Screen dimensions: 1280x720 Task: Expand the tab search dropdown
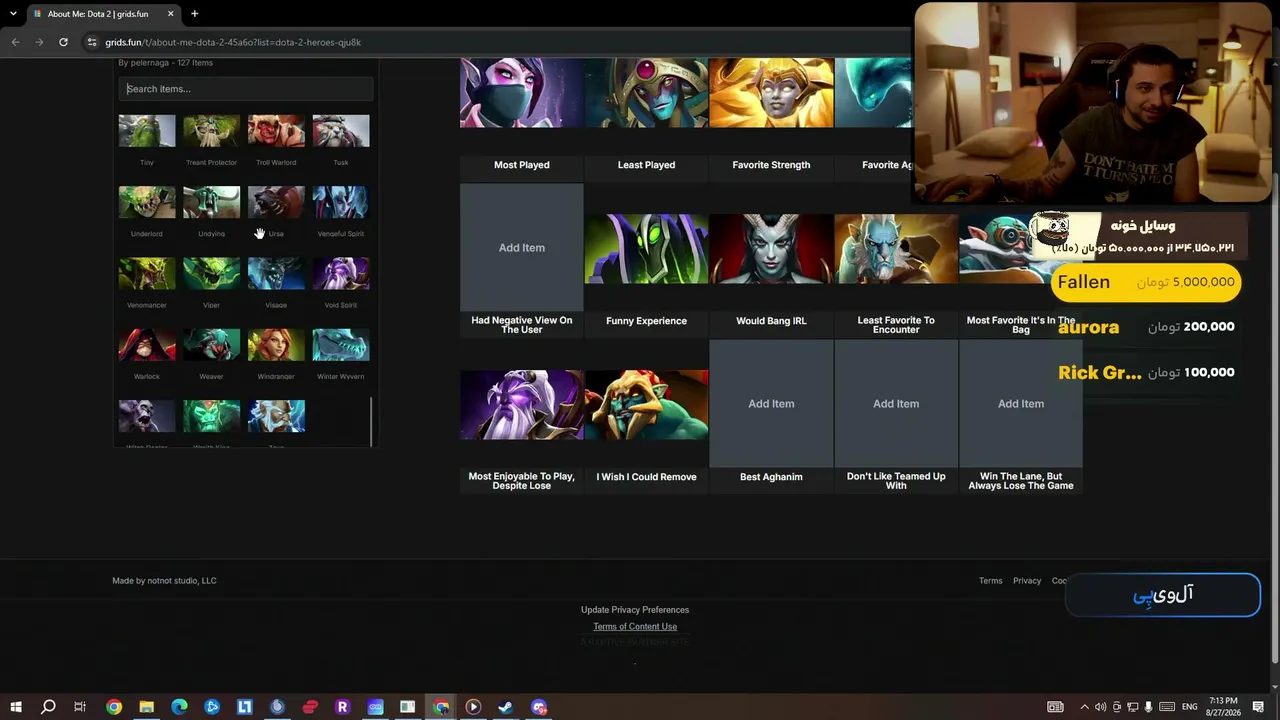pos(13,14)
